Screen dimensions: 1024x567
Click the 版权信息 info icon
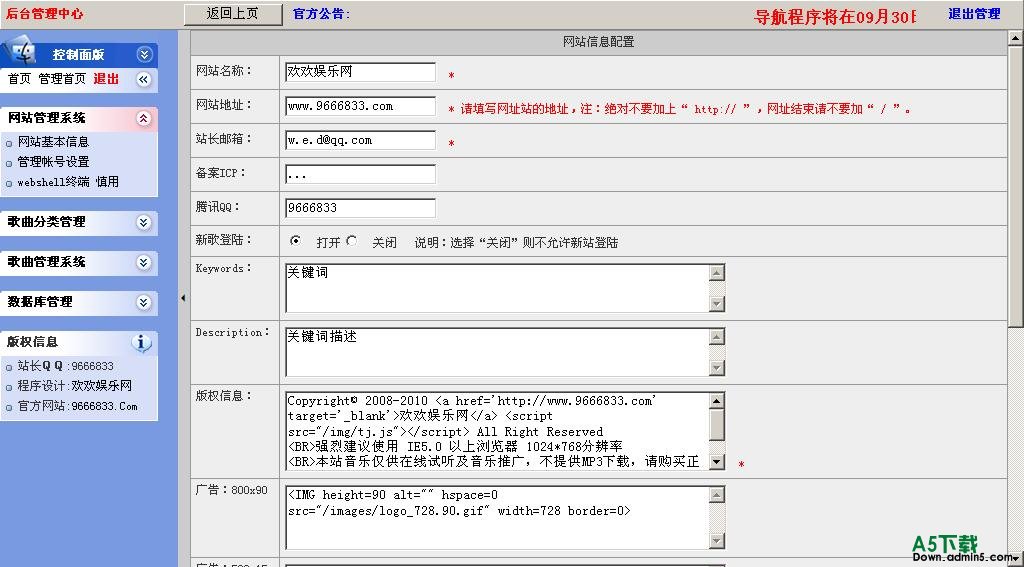click(142, 342)
